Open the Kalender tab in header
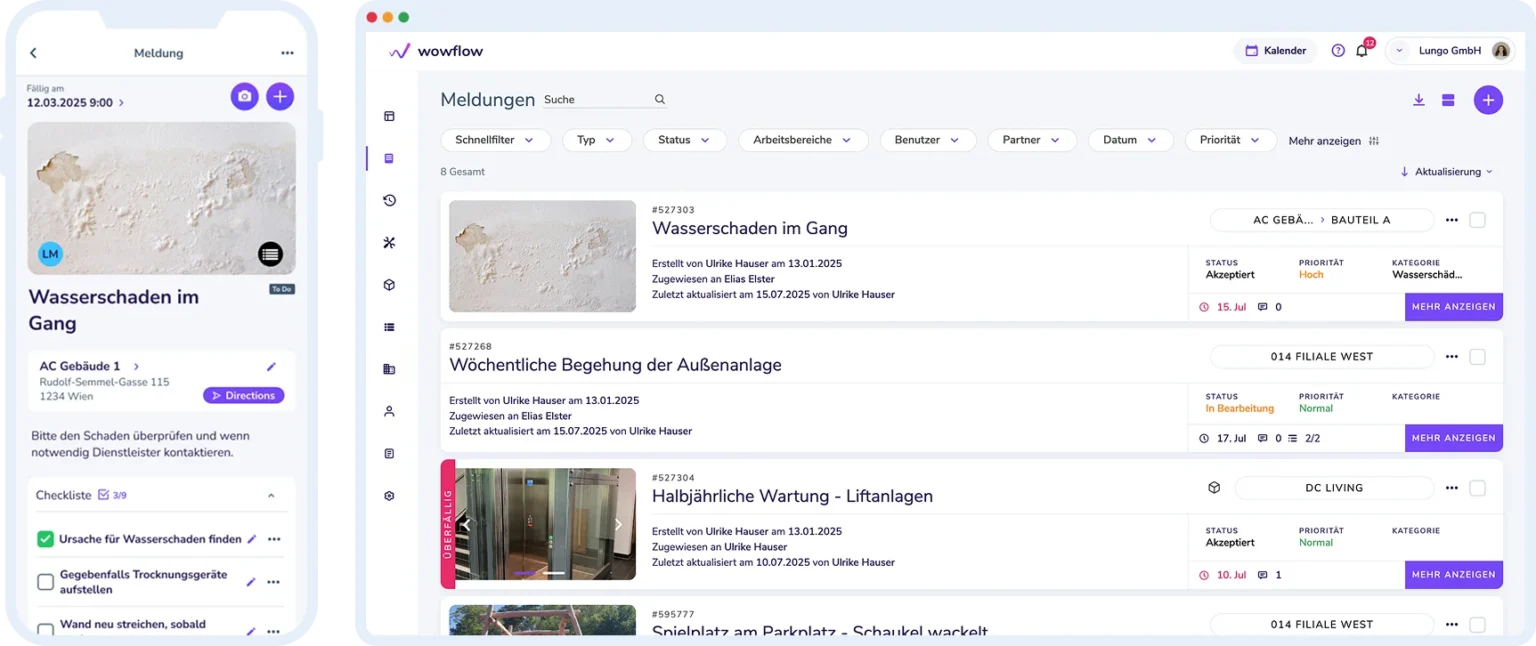This screenshot has height=646, width=1536. [x=1275, y=51]
